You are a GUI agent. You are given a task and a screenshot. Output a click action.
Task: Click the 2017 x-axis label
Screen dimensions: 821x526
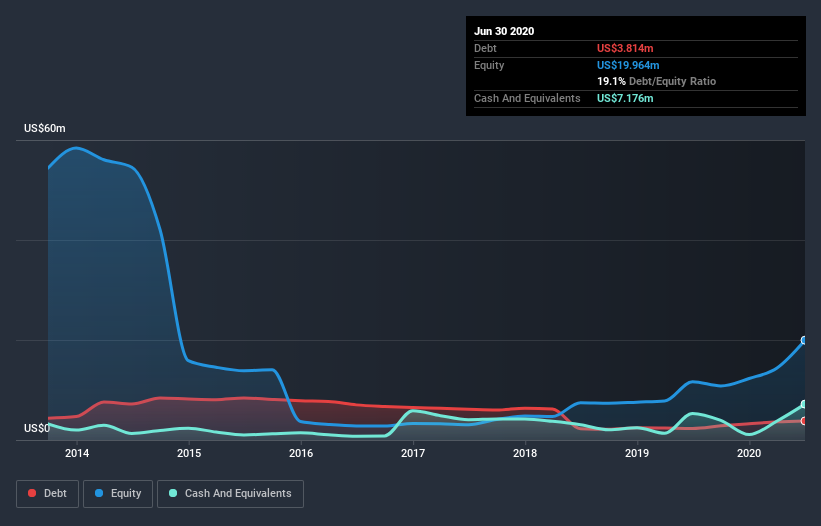click(x=413, y=453)
